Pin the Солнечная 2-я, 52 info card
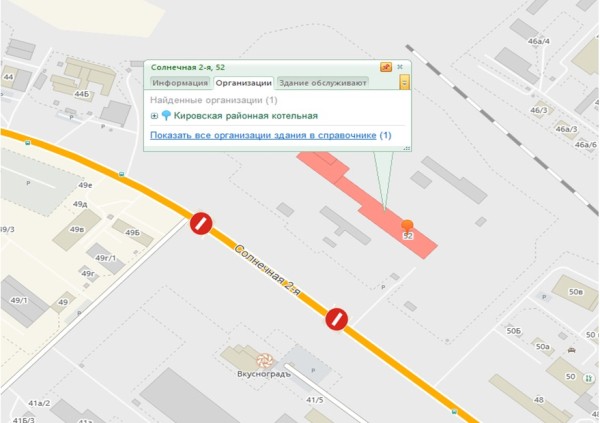 click(x=386, y=67)
